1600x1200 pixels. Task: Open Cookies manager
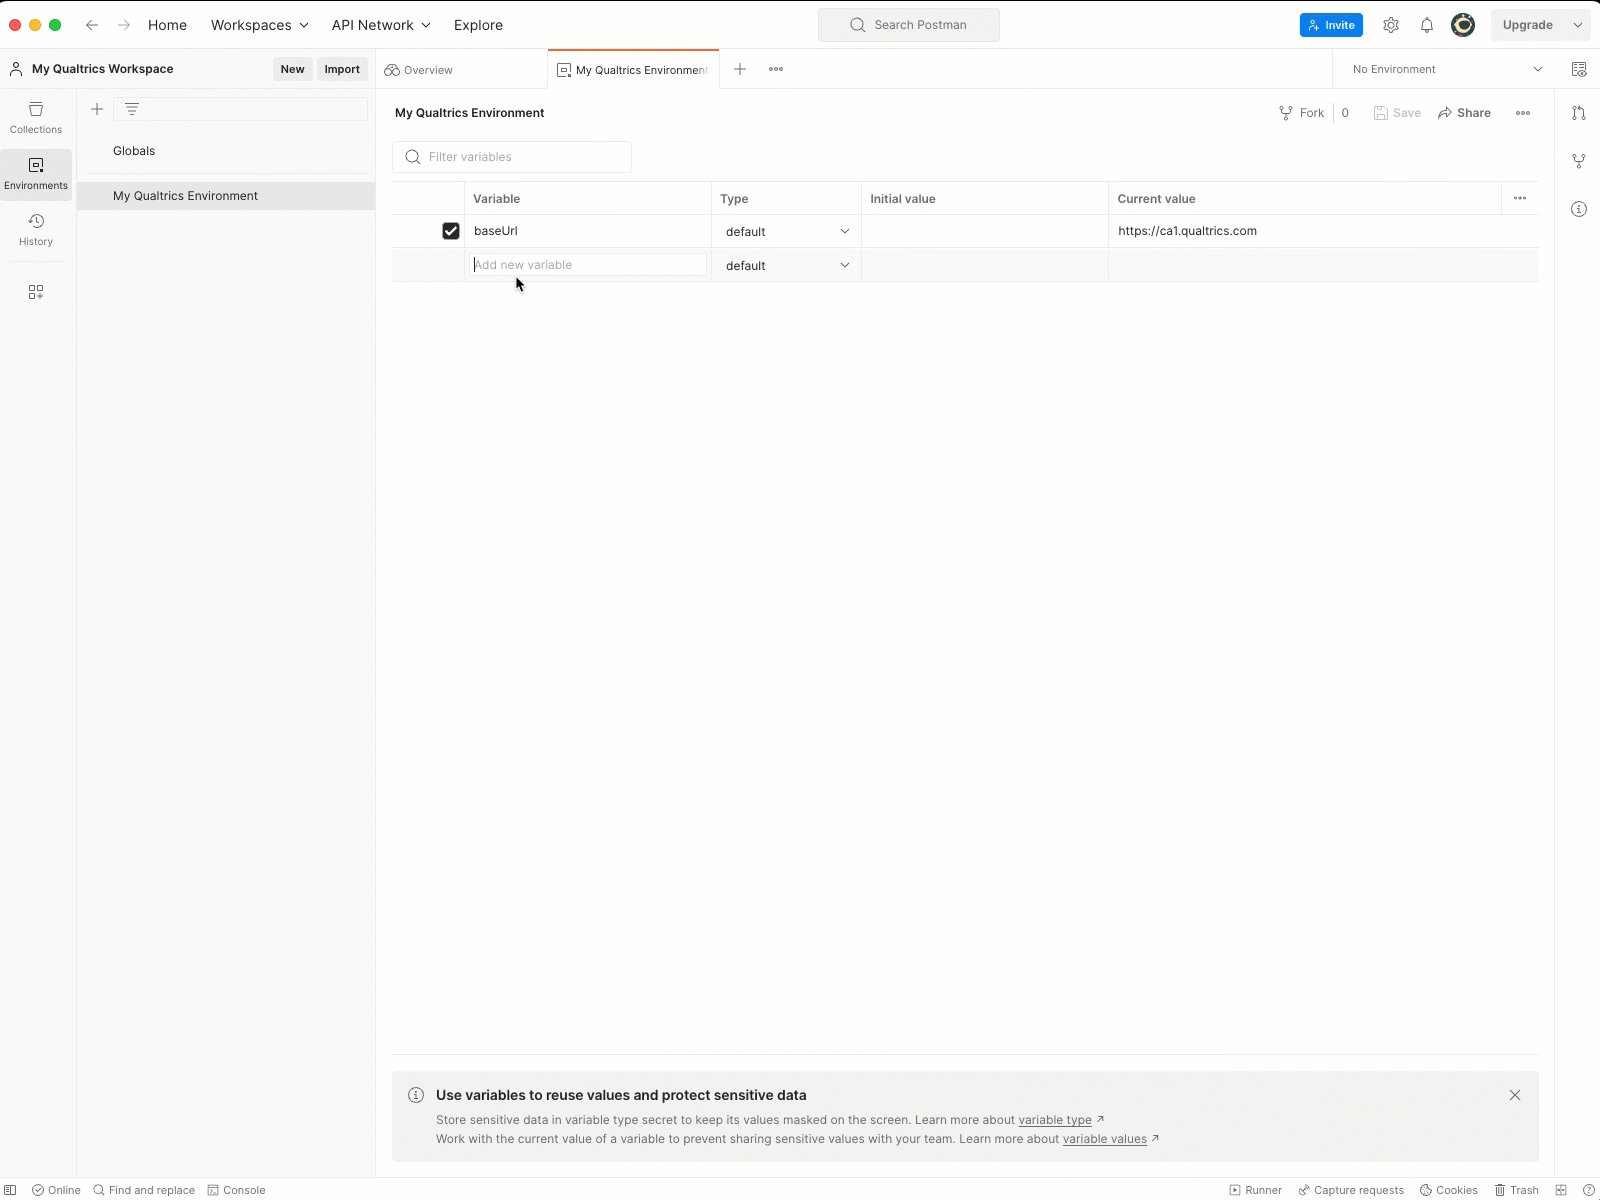coord(1449,1190)
